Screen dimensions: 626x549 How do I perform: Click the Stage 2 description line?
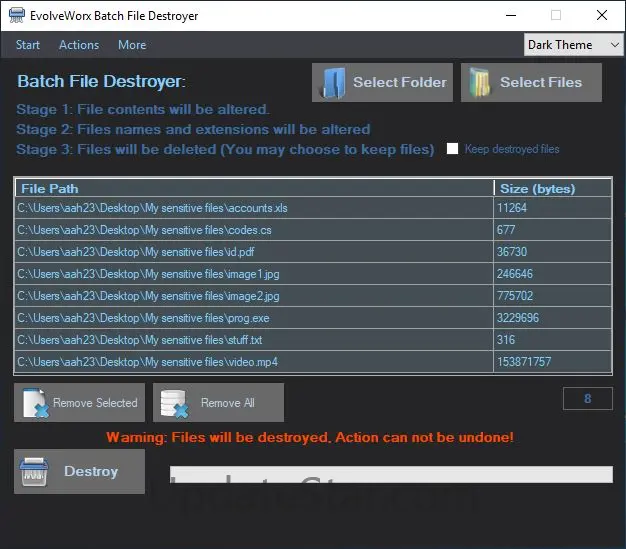[x=193, y=129]
